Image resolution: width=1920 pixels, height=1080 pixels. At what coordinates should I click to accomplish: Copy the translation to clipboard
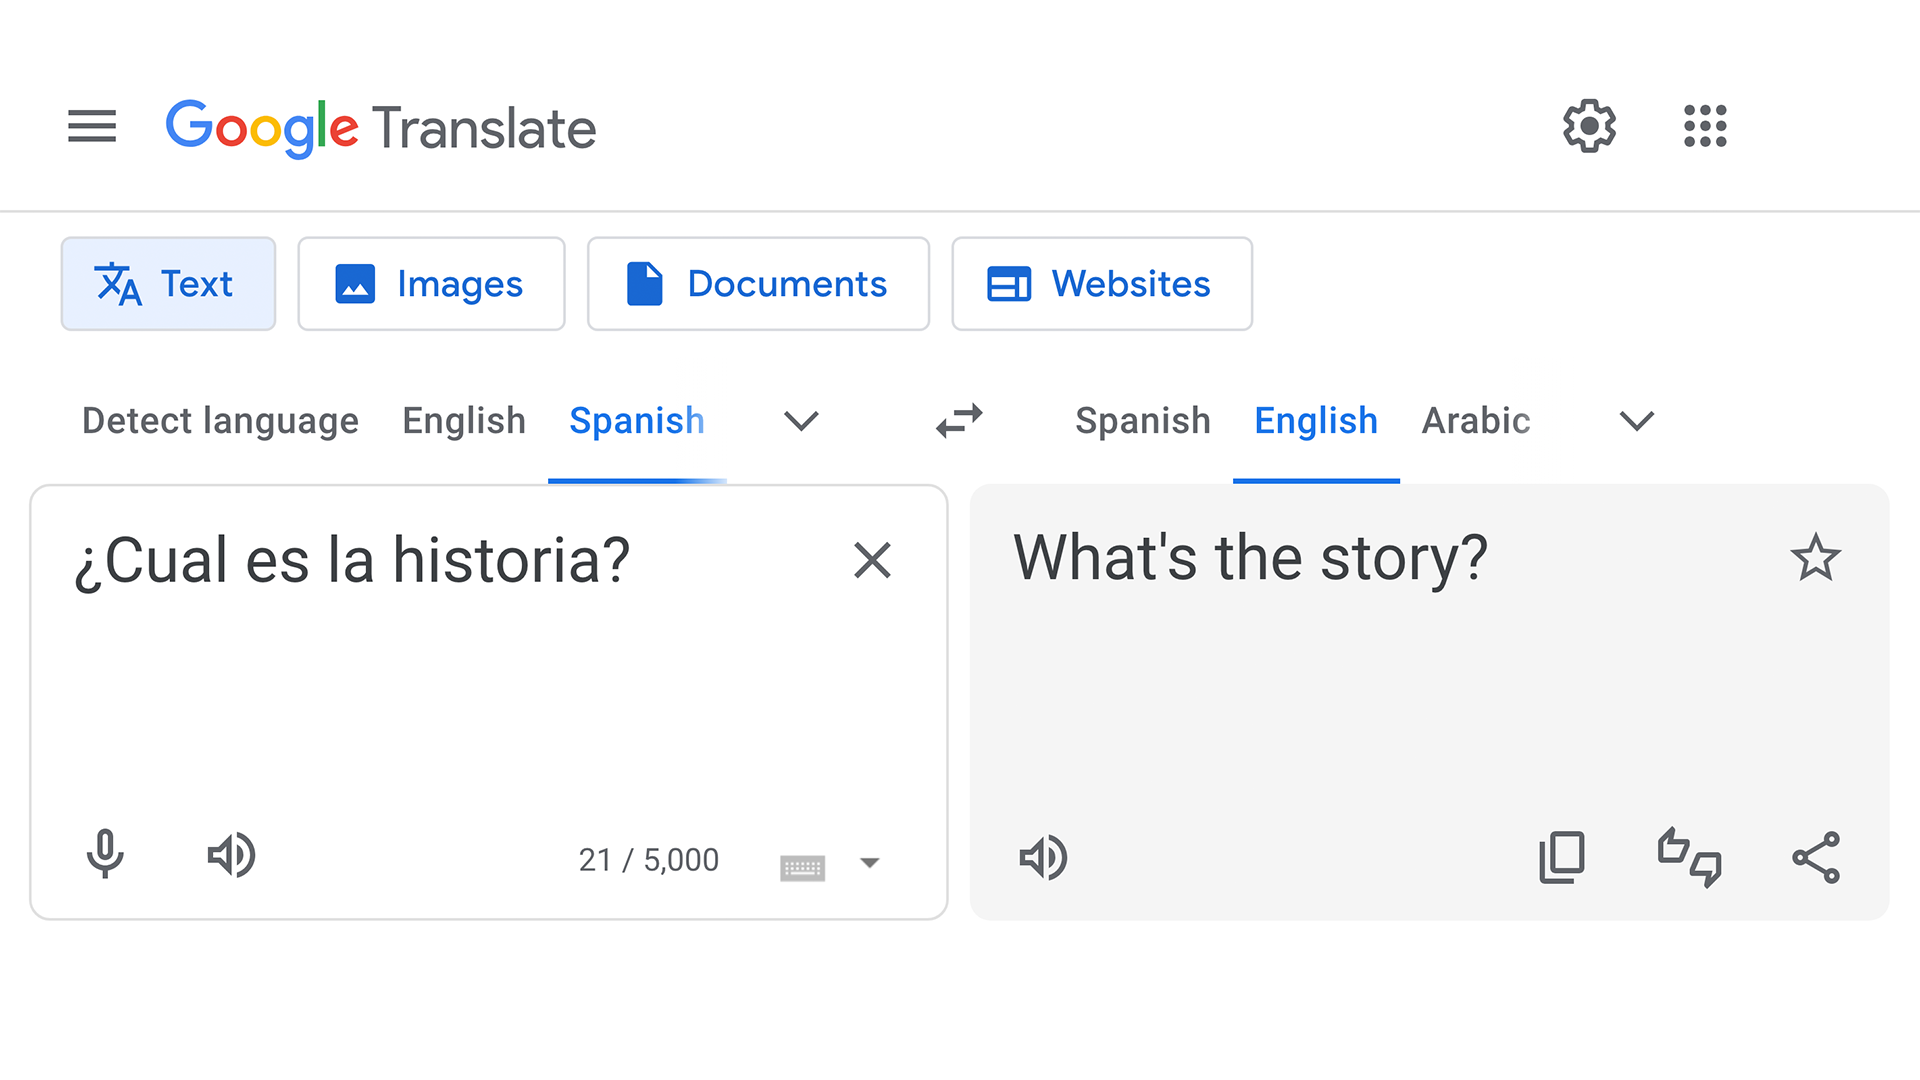coord(1561,858)
